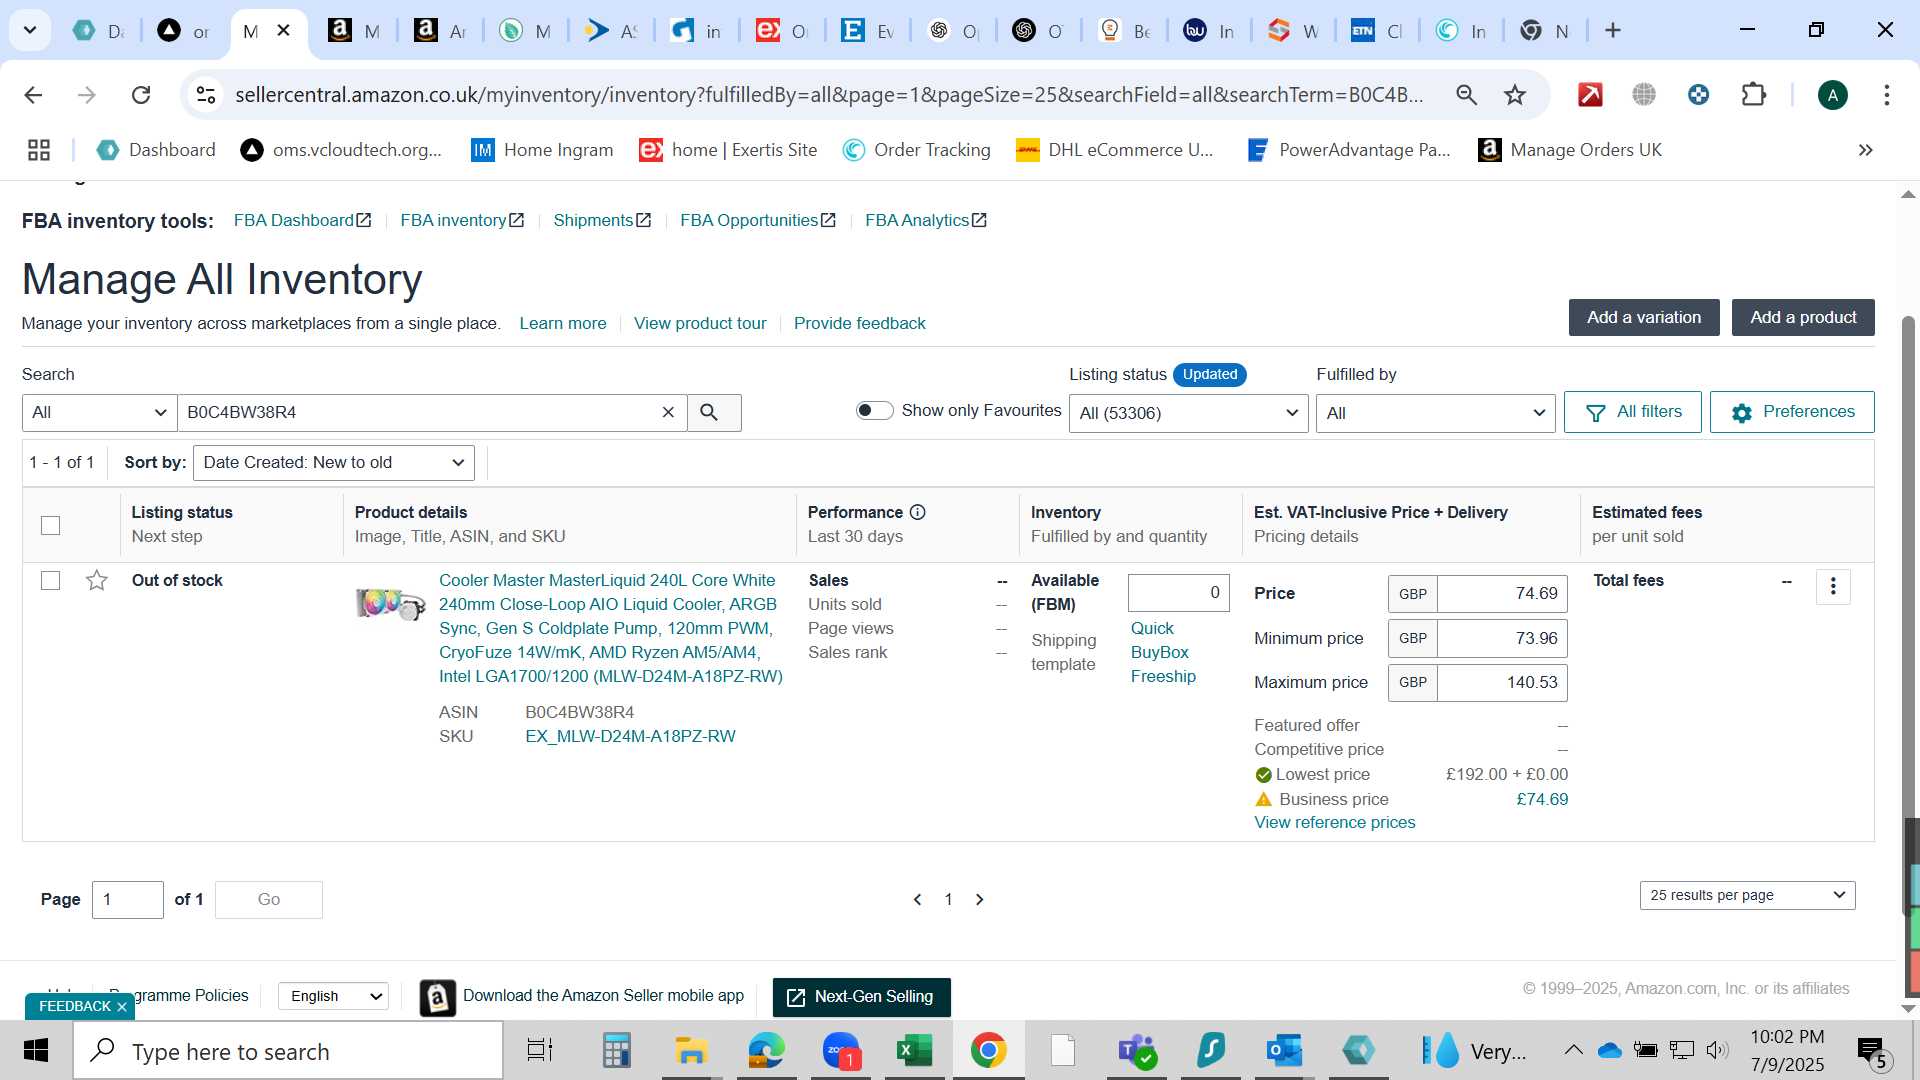
Task: Open the row actions three-dot menu
Action: point(1833,587)
